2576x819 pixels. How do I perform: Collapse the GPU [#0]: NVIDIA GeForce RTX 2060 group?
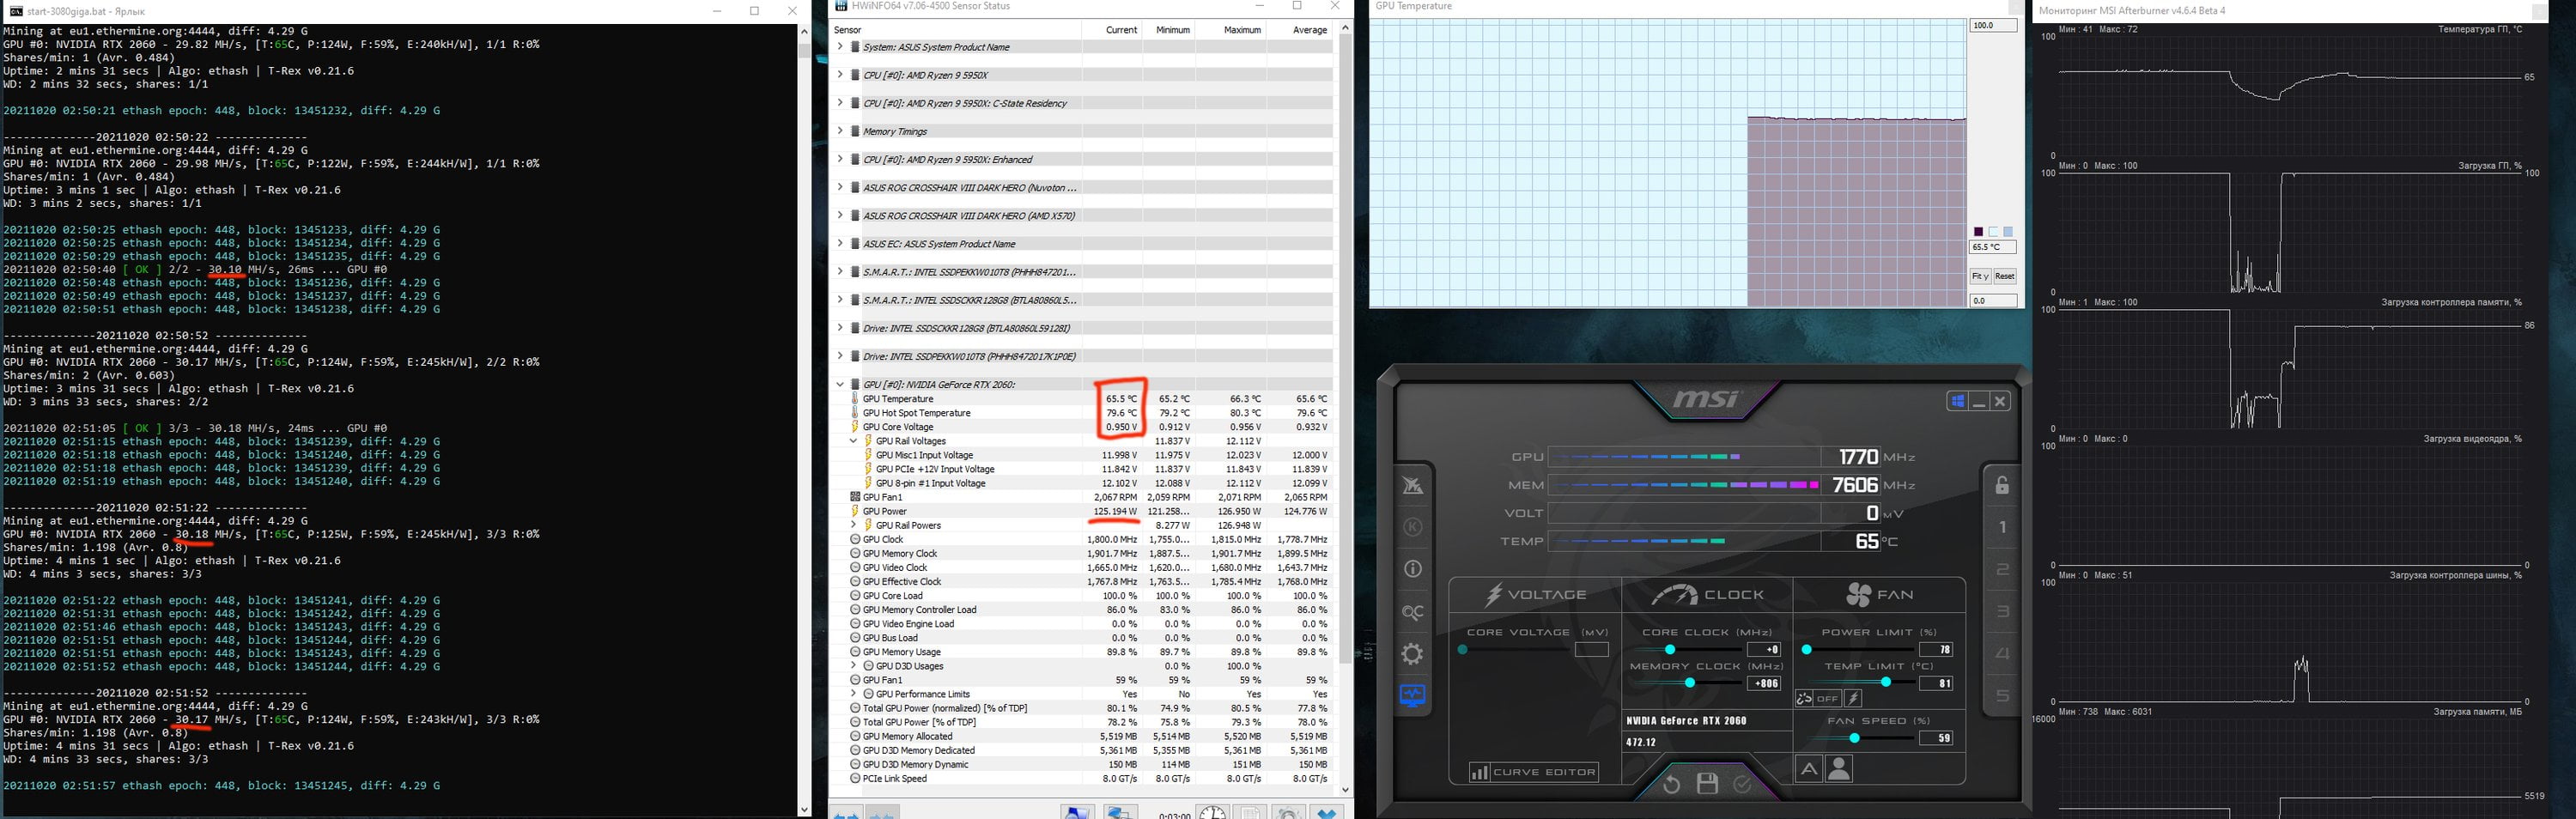tap(840, 384)
